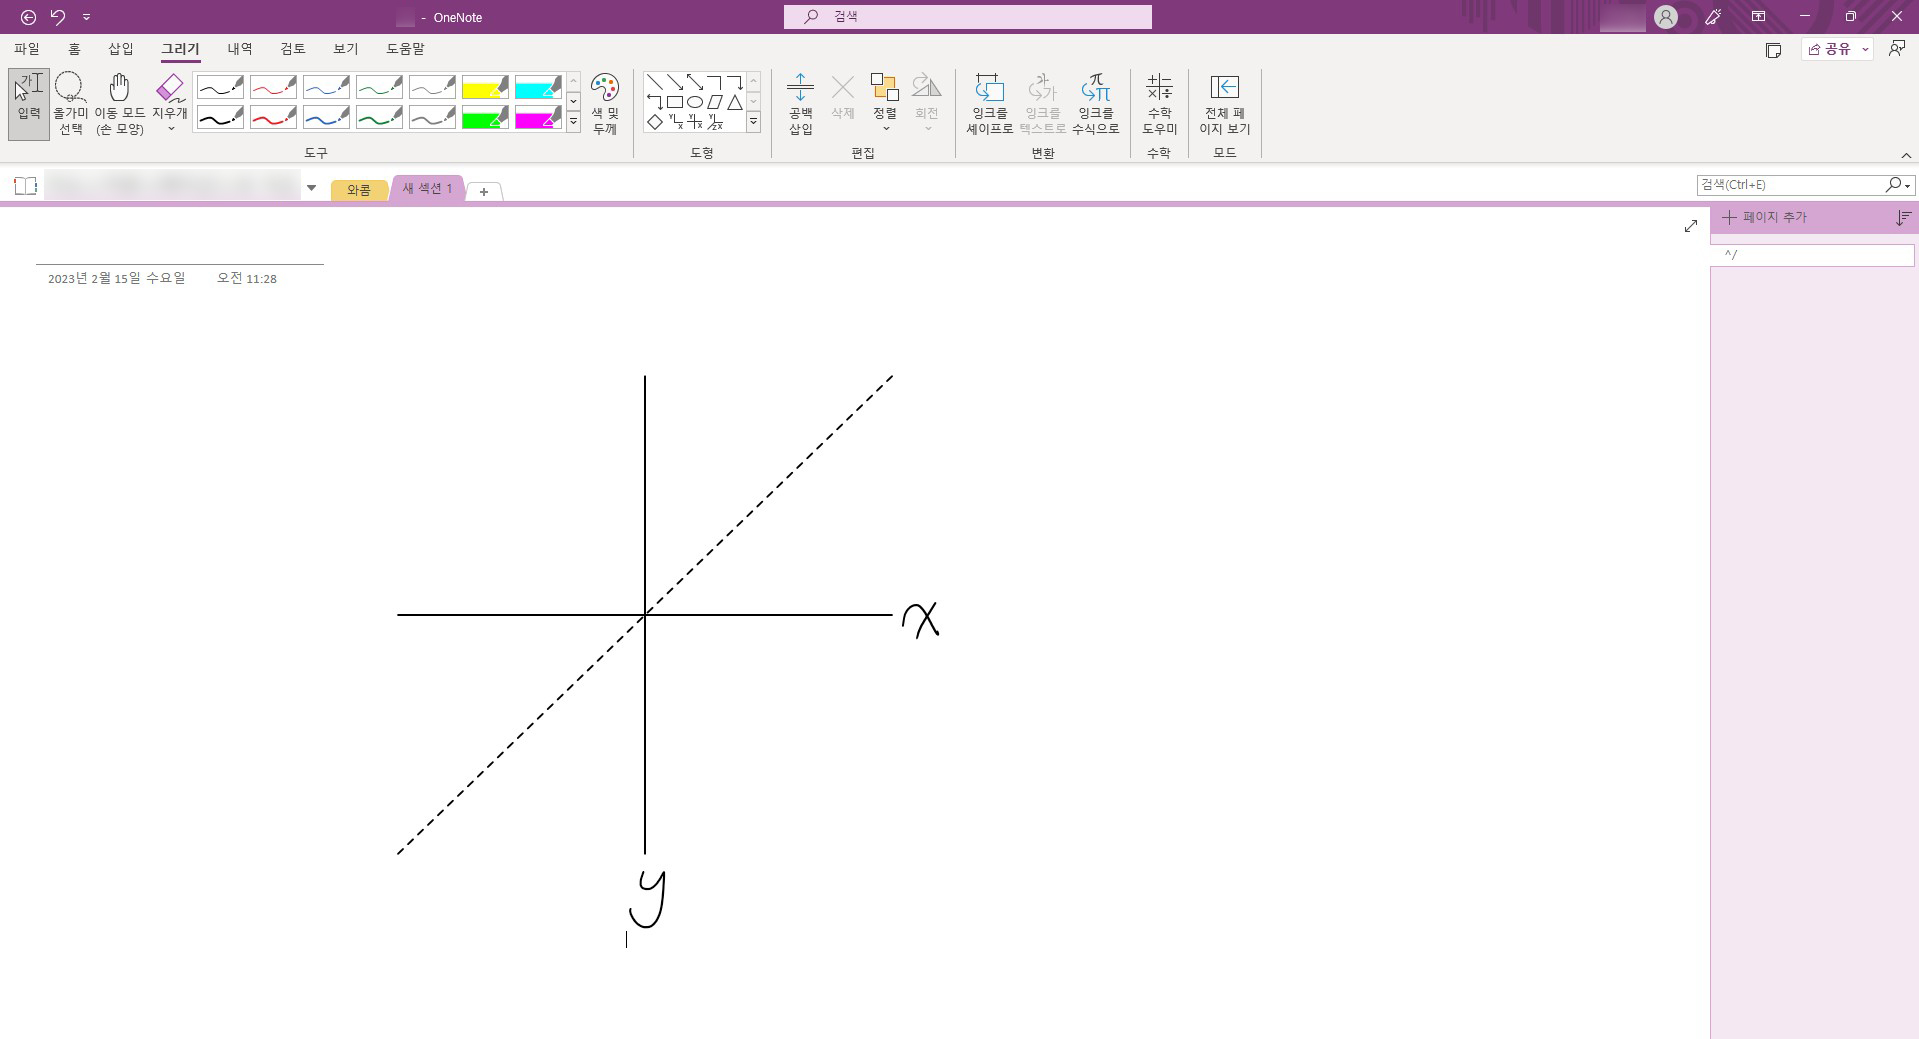Screen dimensions: 1919x1039
Task: Select the straight line shape
Action: coord(655,82)
